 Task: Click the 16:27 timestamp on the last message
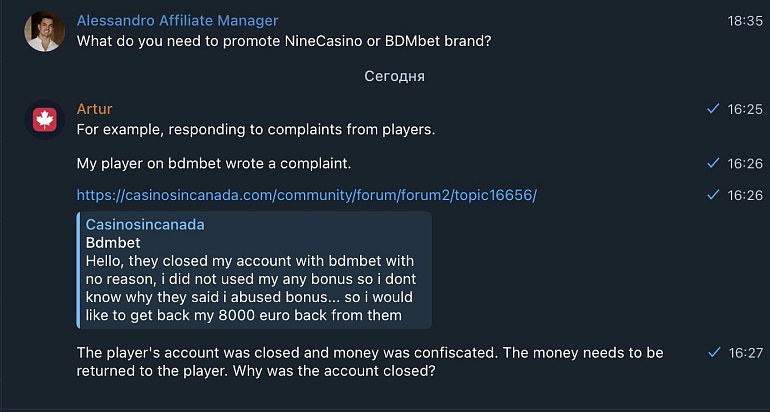tap(745, 353)
